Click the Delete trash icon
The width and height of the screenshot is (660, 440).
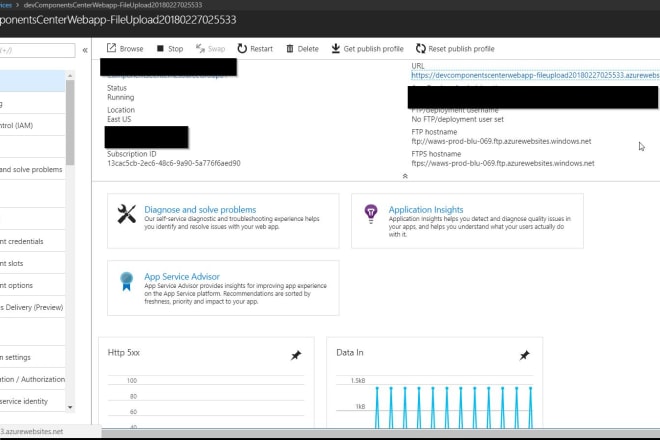click(290, 48)
